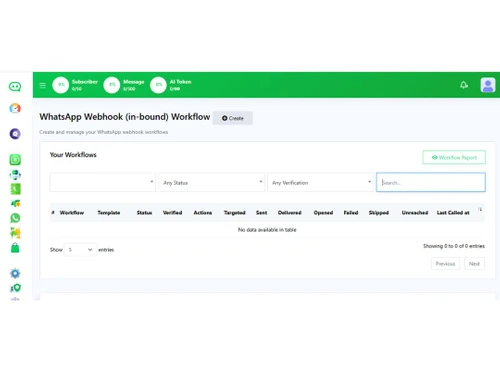
Task: Click the # column header
Action: tap(53, 213)
